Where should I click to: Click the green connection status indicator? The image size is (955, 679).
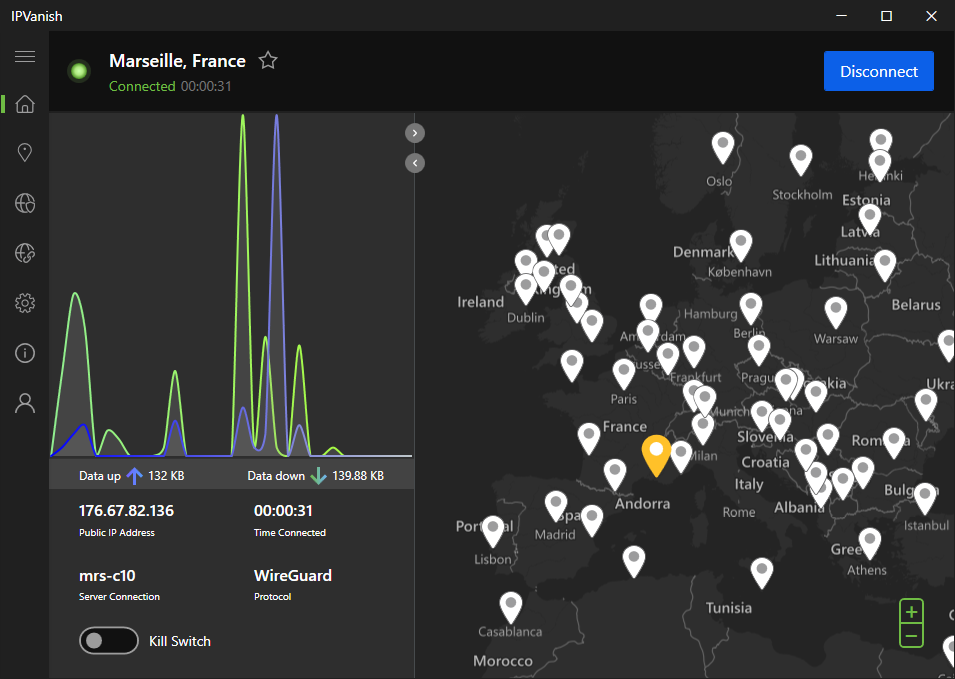[x=79, y=71]
